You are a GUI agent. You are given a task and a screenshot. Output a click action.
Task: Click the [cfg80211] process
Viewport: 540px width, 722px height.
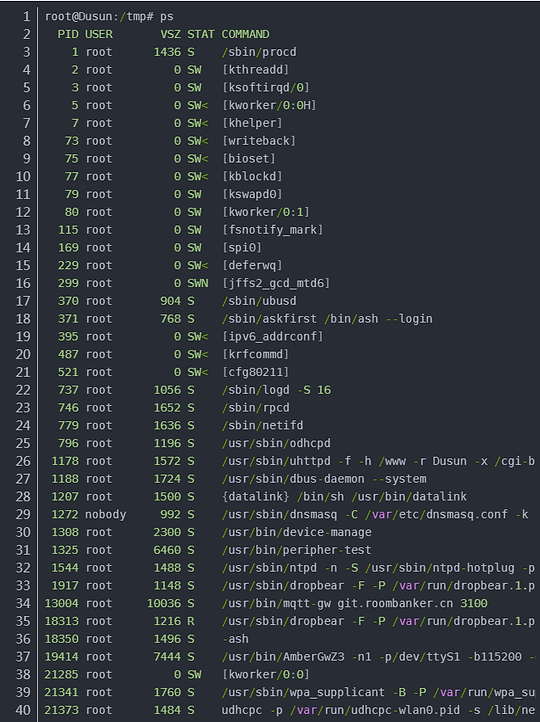(x=255, y=372)
